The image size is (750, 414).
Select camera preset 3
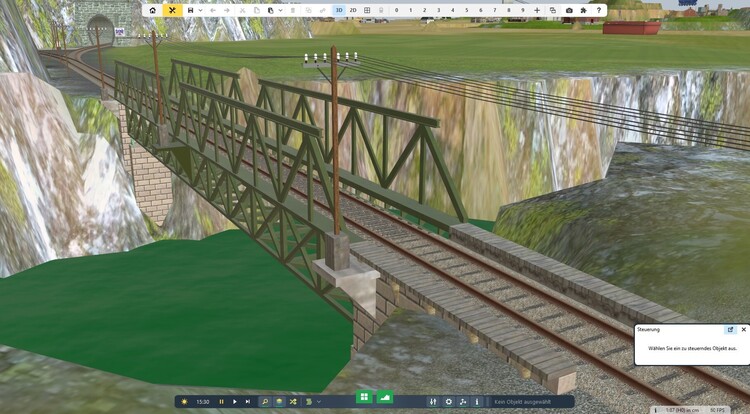pos(439,10)
